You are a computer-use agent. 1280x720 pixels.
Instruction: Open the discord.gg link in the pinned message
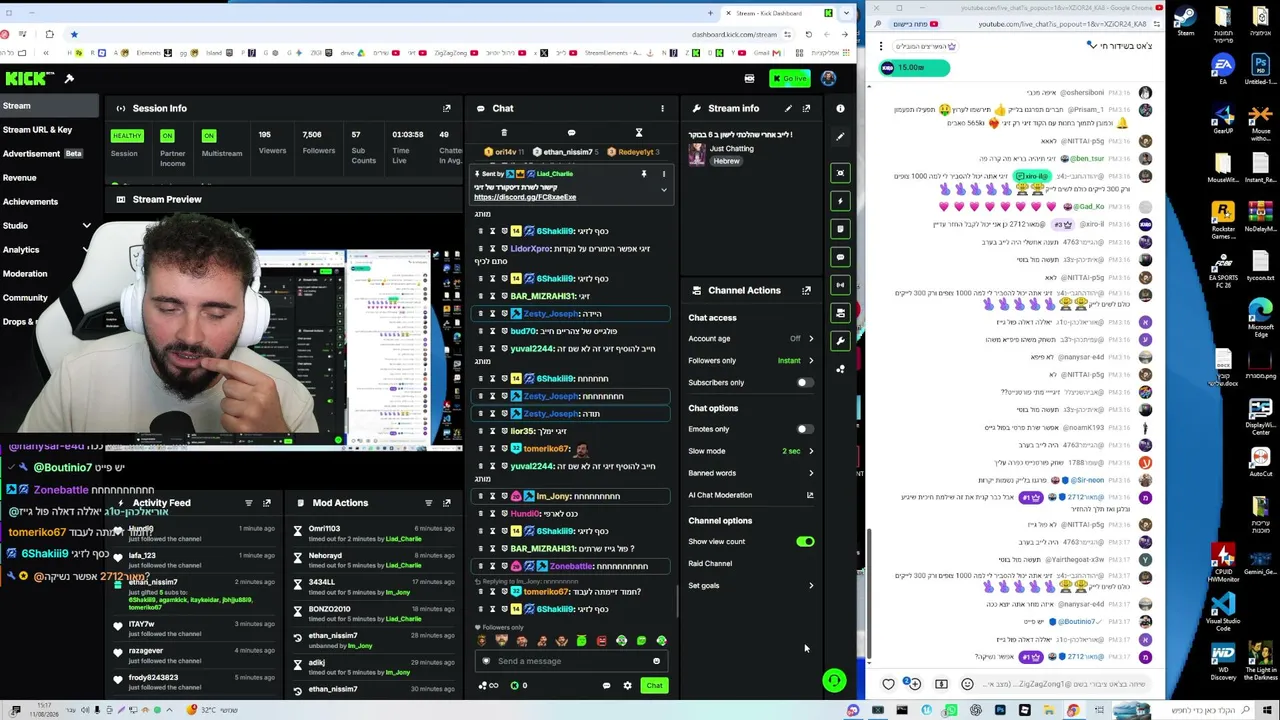[x=525, y=197]
